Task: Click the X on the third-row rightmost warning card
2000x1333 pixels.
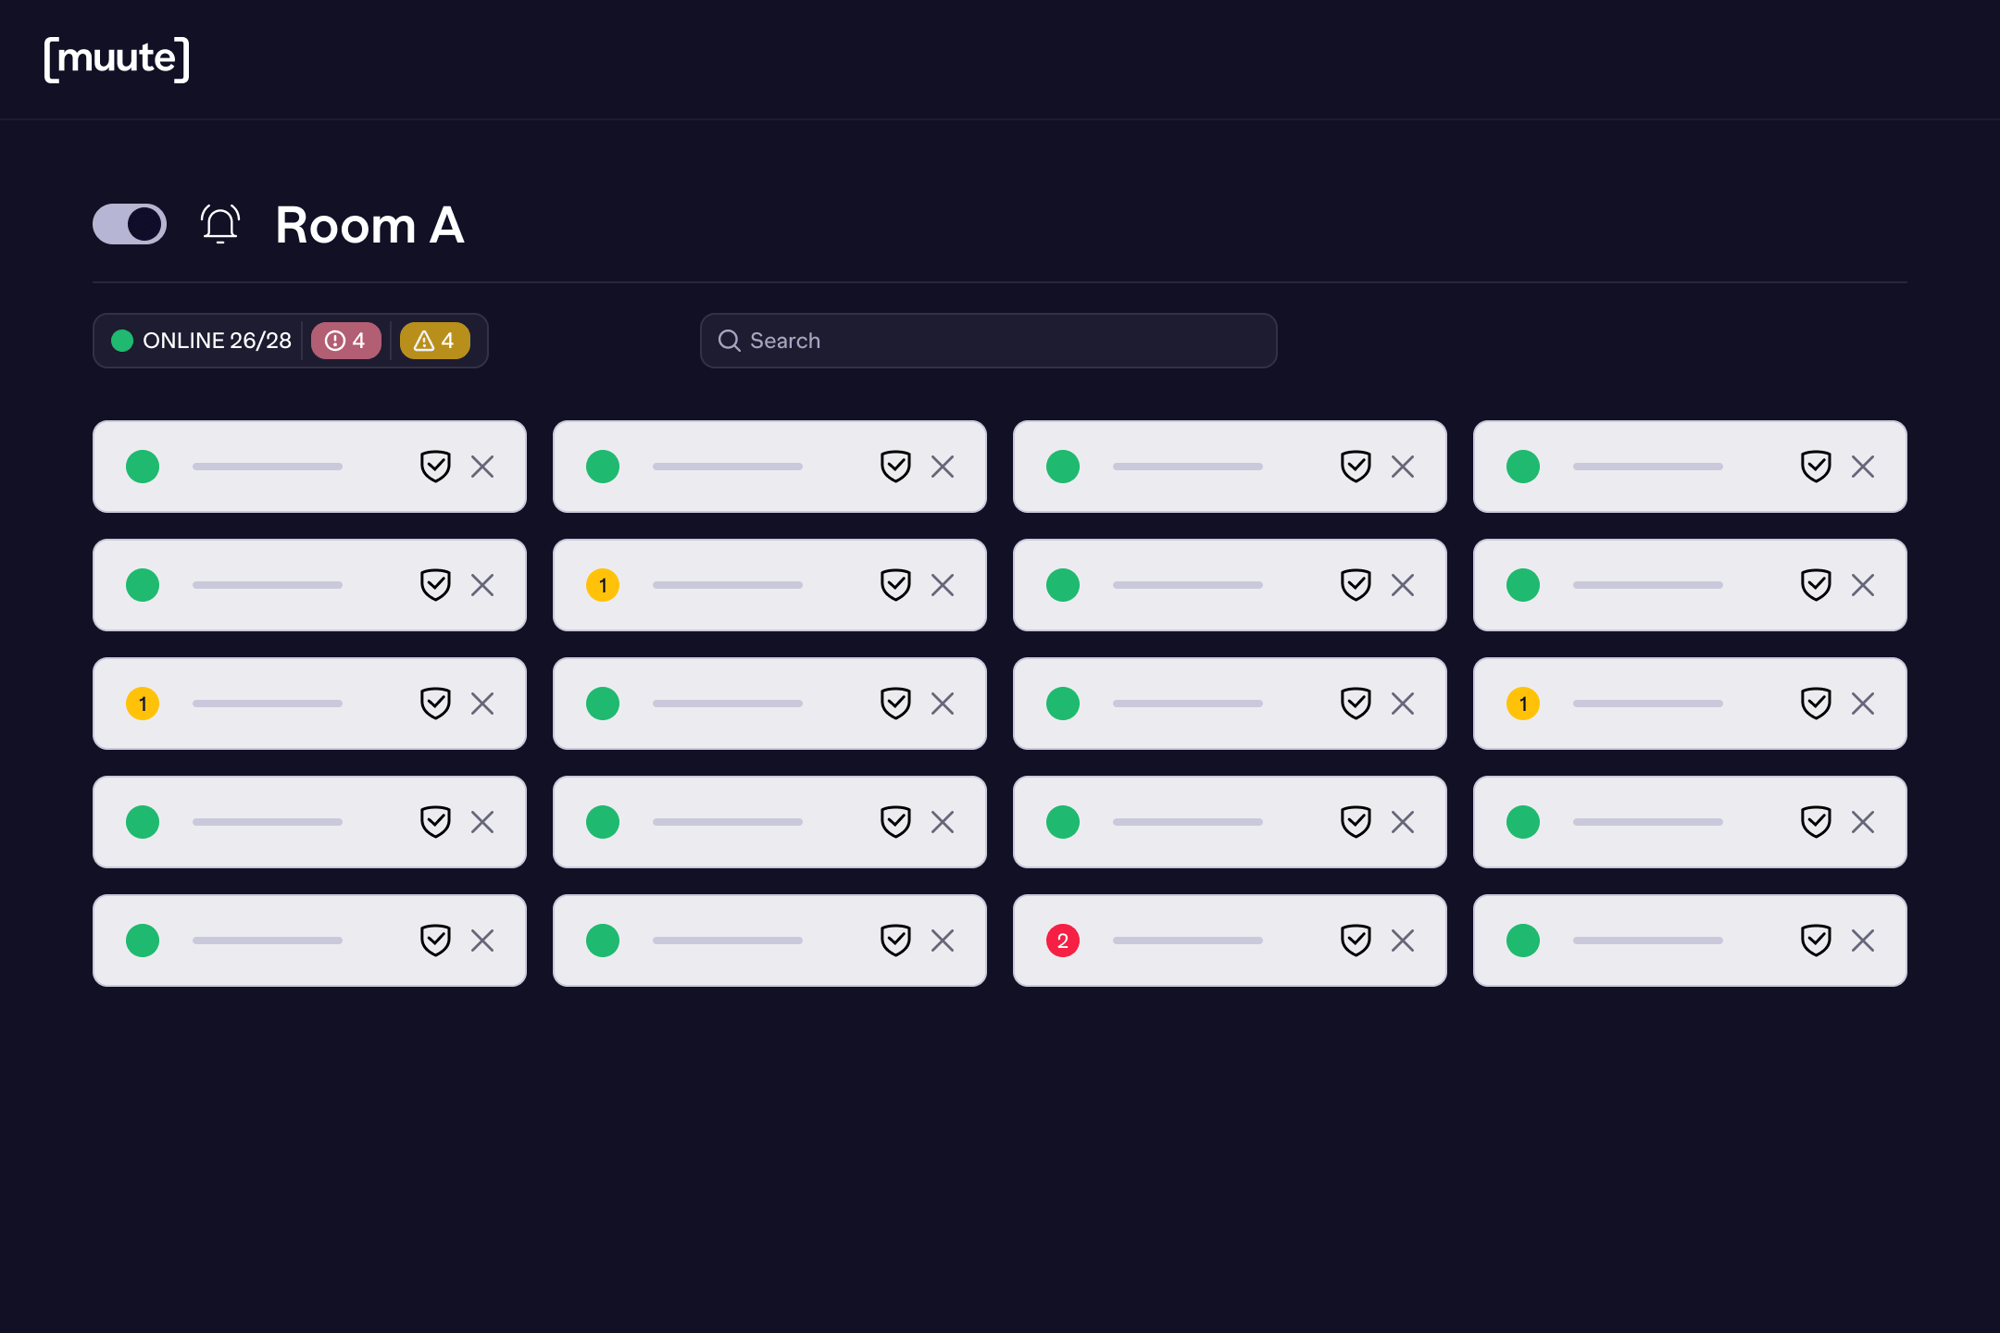Action: click(1862, 703)
